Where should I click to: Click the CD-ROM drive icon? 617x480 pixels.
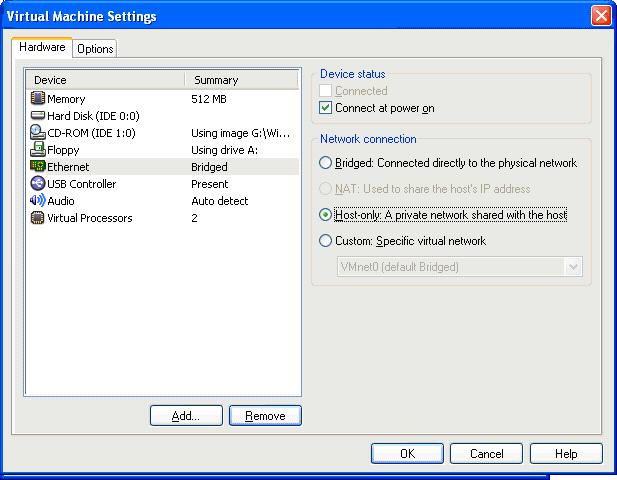tap(38, 133)
